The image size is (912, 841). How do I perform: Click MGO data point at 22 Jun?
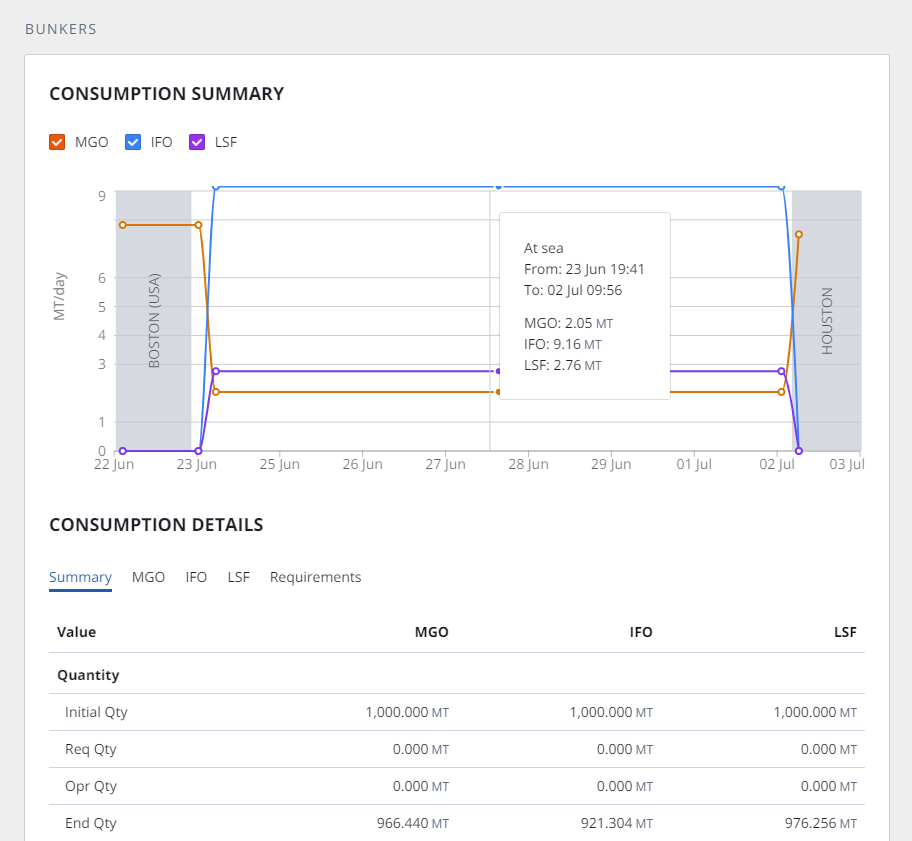123,225
